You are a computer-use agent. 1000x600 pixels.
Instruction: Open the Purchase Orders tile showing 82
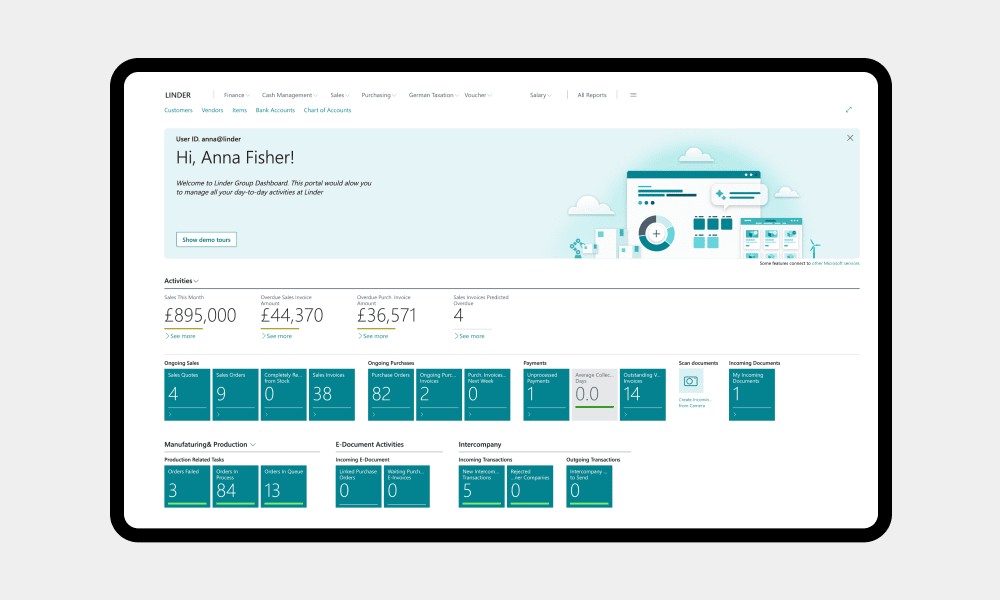pyautogui.click(x=390, y=394)
